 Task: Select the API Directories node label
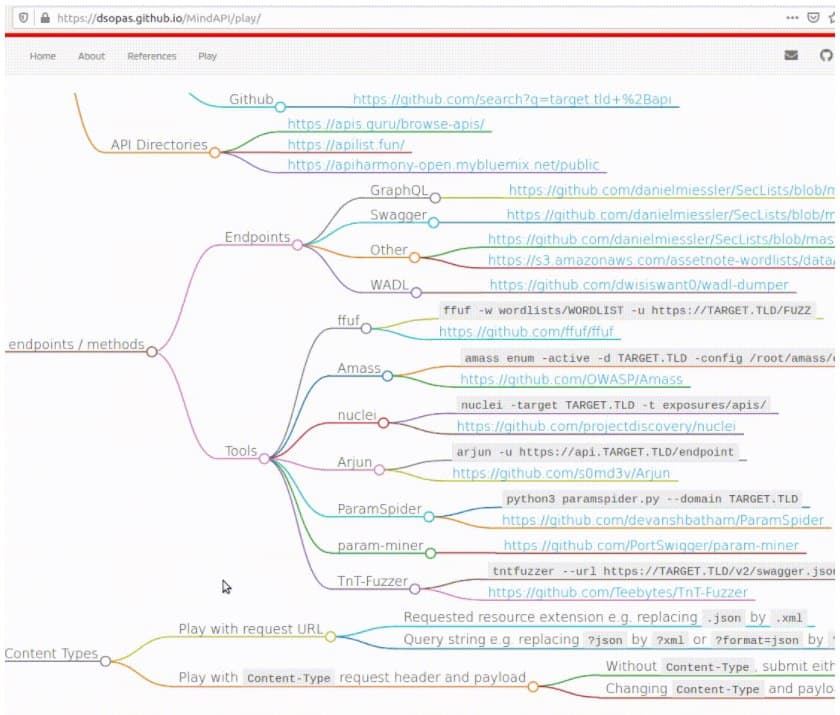tap(159, 145)
